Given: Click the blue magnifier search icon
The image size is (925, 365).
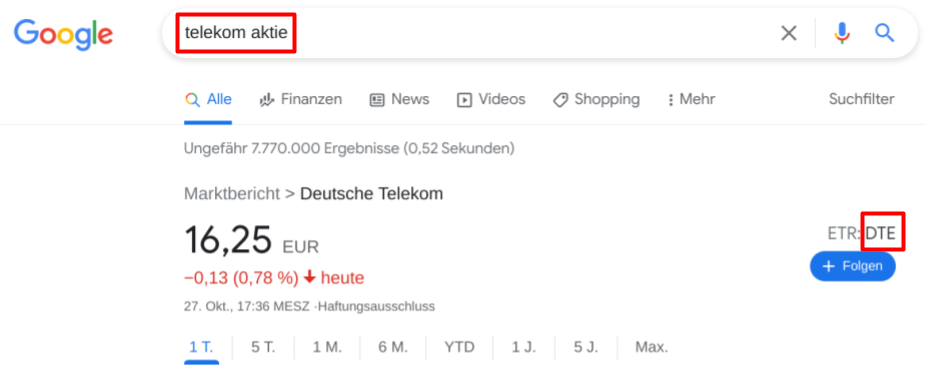Looking at the screenshot, I should pos(884,33).
